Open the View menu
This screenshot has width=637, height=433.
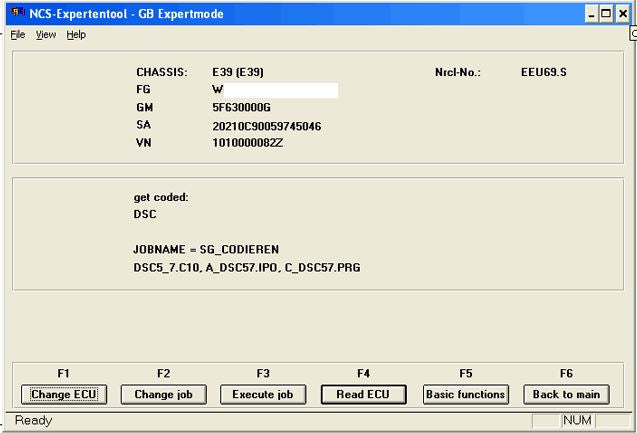click(46, 35)
